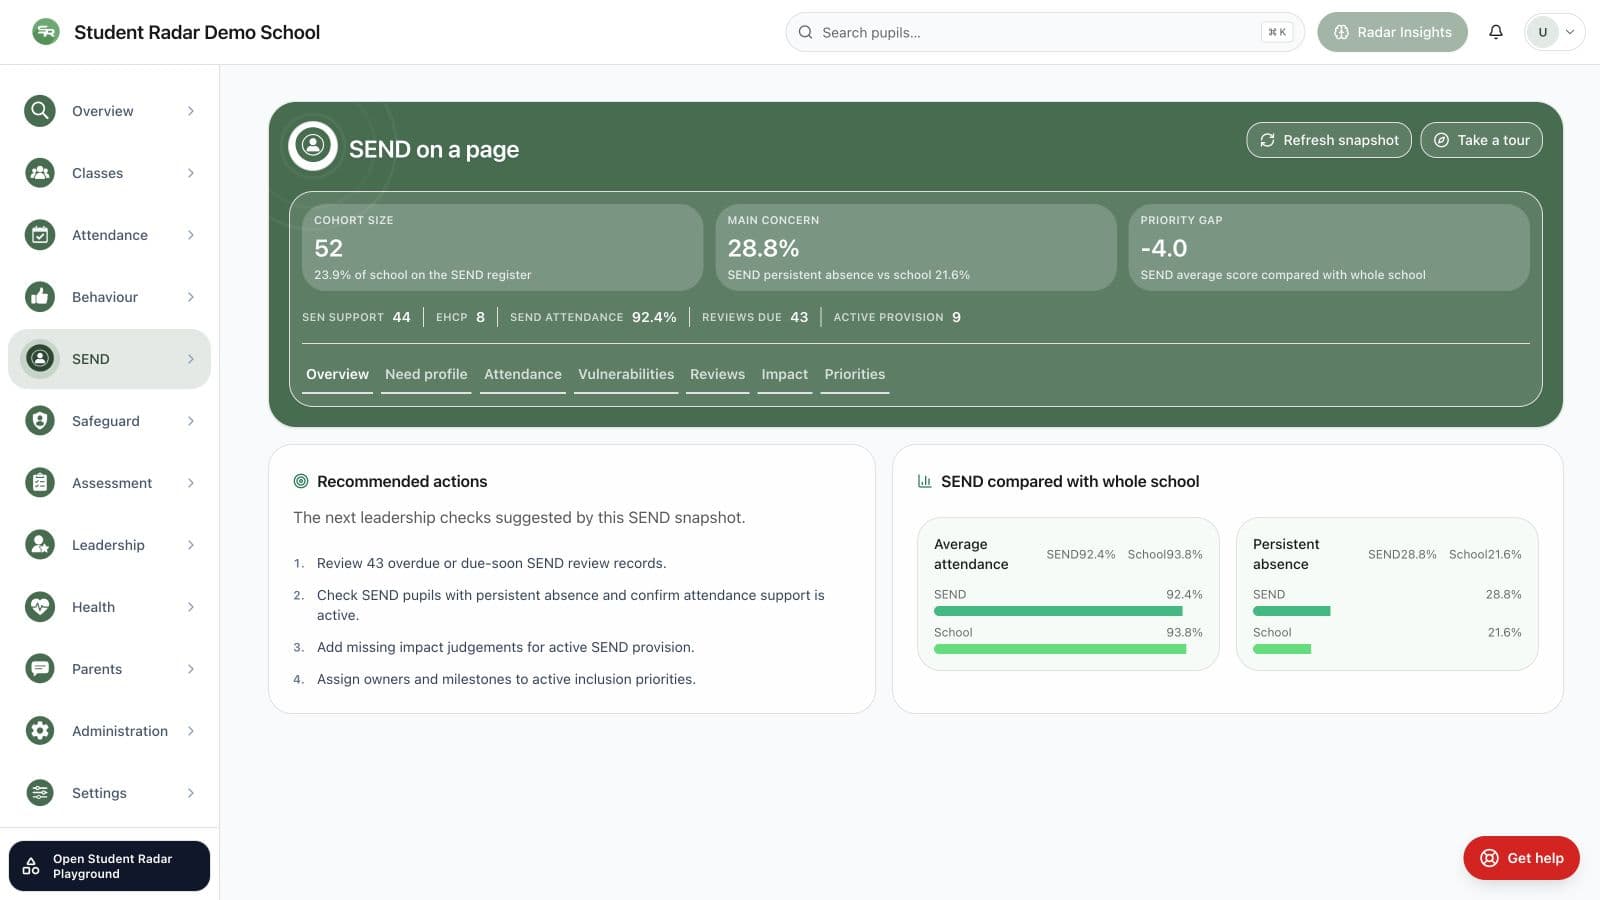Screen dimensions: 1600x900
Task: Expand the Overview sidebar chevron
Action: click(x=191, y=111)
